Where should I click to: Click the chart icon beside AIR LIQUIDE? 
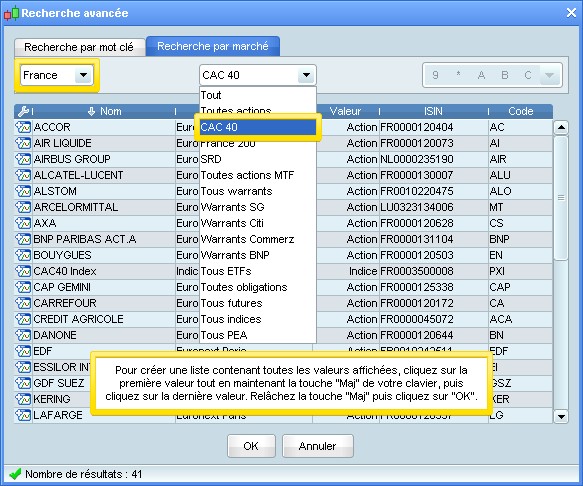(x=23, y=143)
